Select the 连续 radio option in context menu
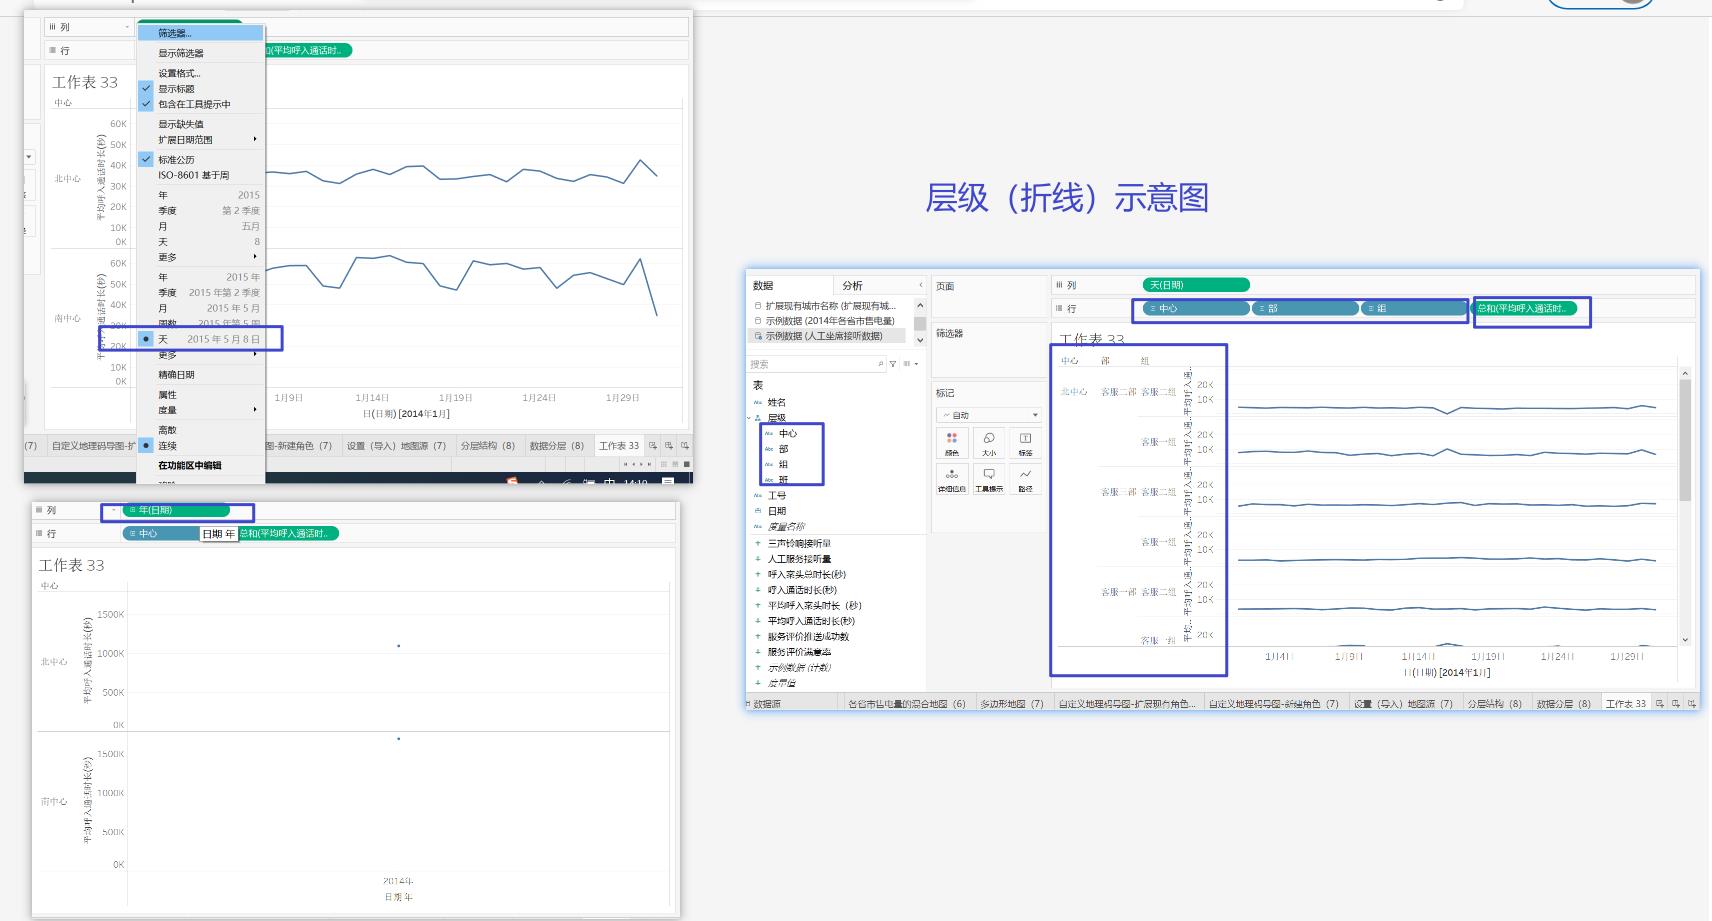 click(x=201, y=446)
